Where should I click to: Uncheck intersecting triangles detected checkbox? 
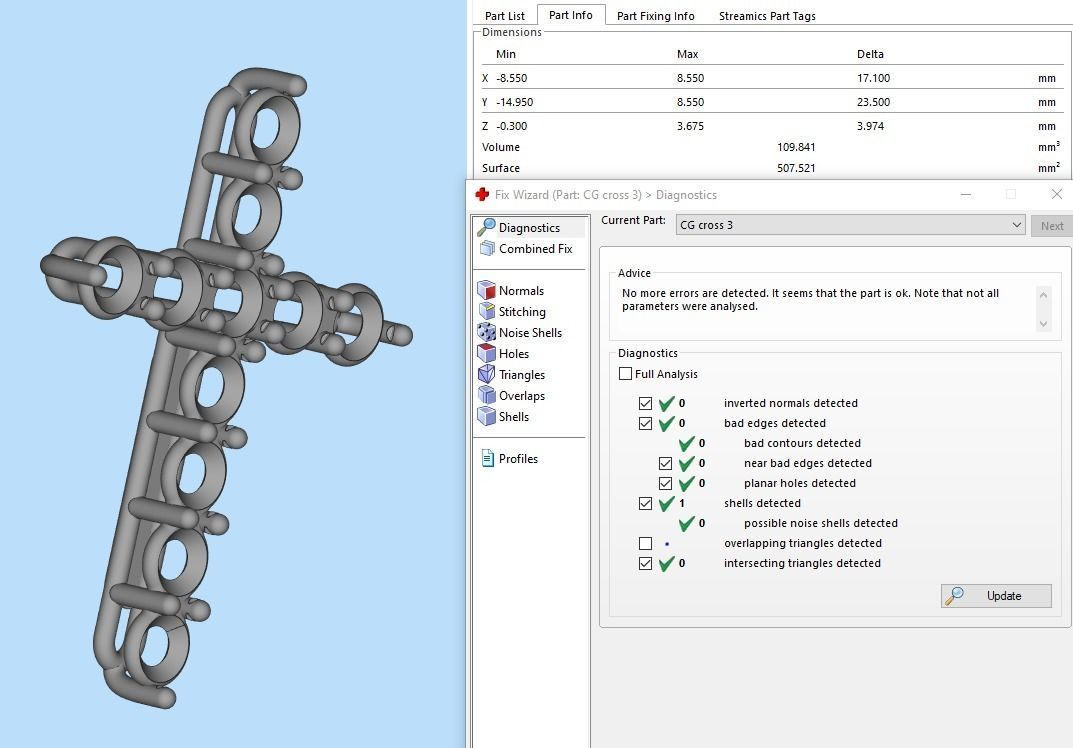645,563
